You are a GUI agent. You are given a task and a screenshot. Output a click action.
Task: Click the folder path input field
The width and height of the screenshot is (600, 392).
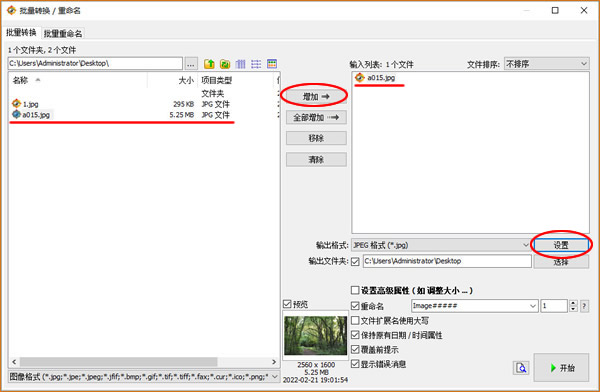[95, 64]
